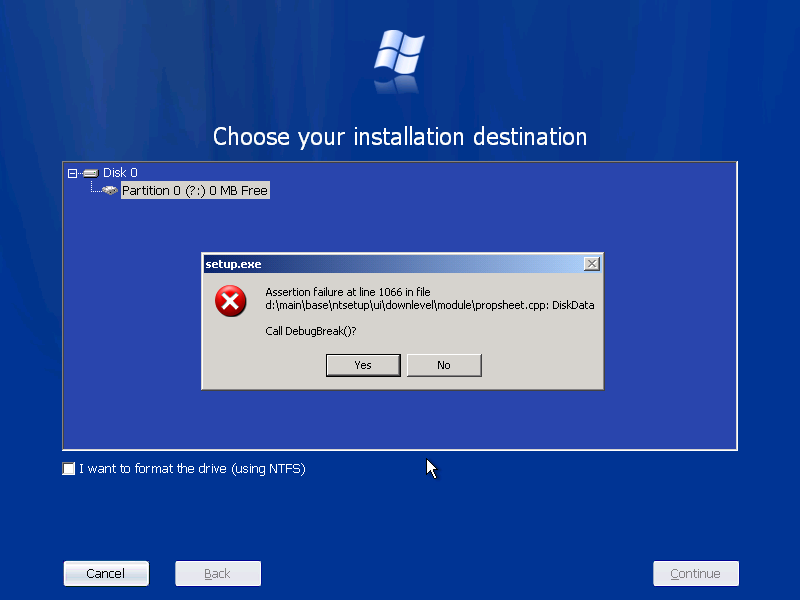
Task: Enable the format drive using NTFS checkbox
Action: 68,468
